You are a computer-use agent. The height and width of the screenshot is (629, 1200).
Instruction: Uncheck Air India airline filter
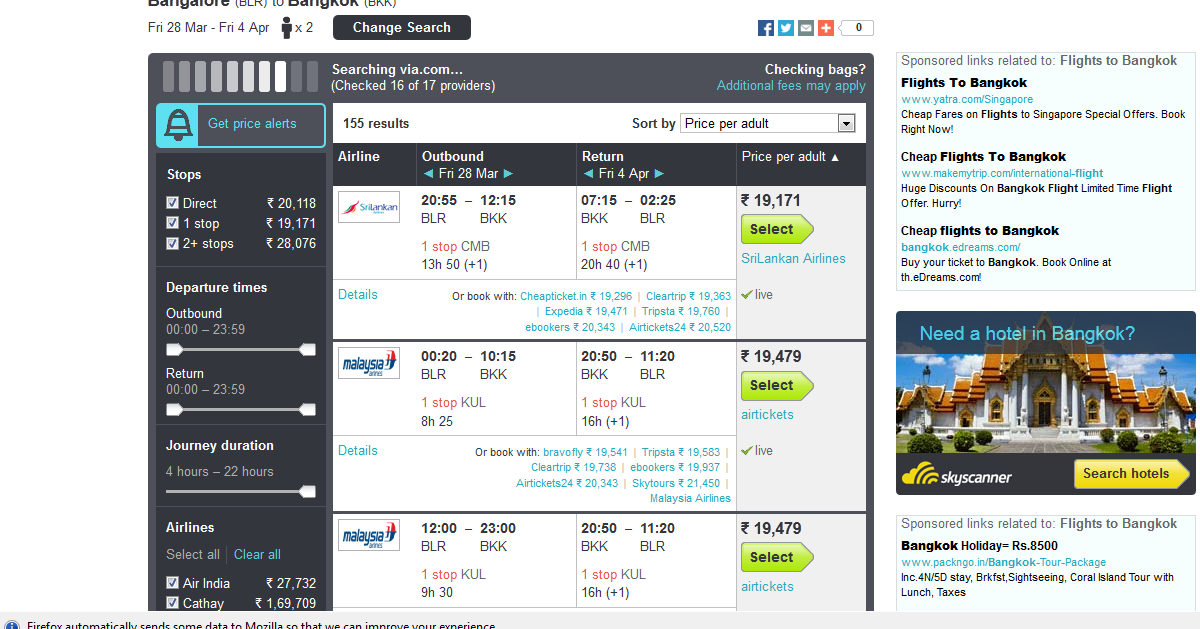(x=173, y=583)
